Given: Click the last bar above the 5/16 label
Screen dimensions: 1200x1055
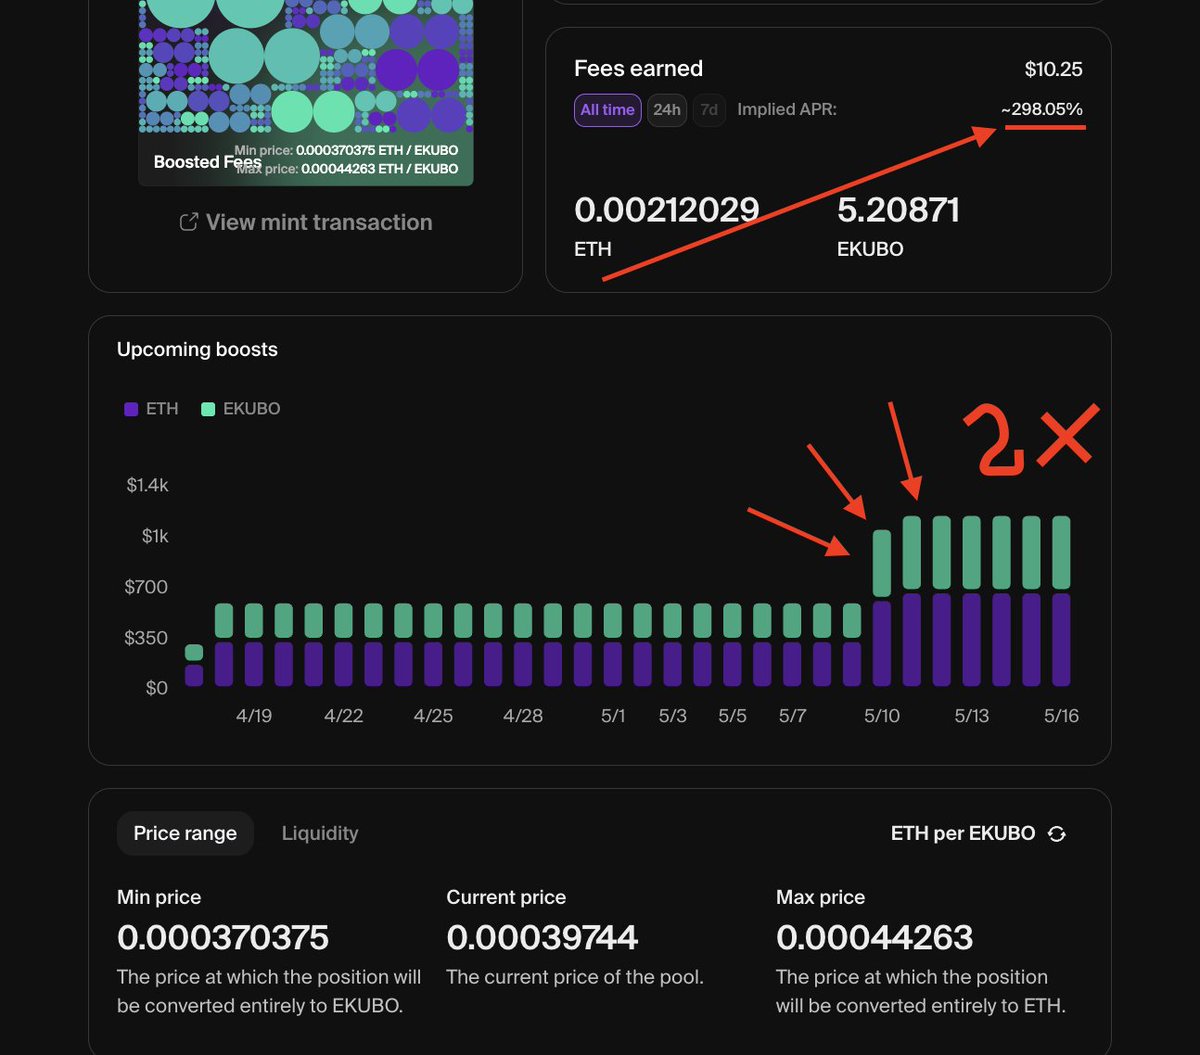Looking at the screenshot, I should coord(1062,601).
